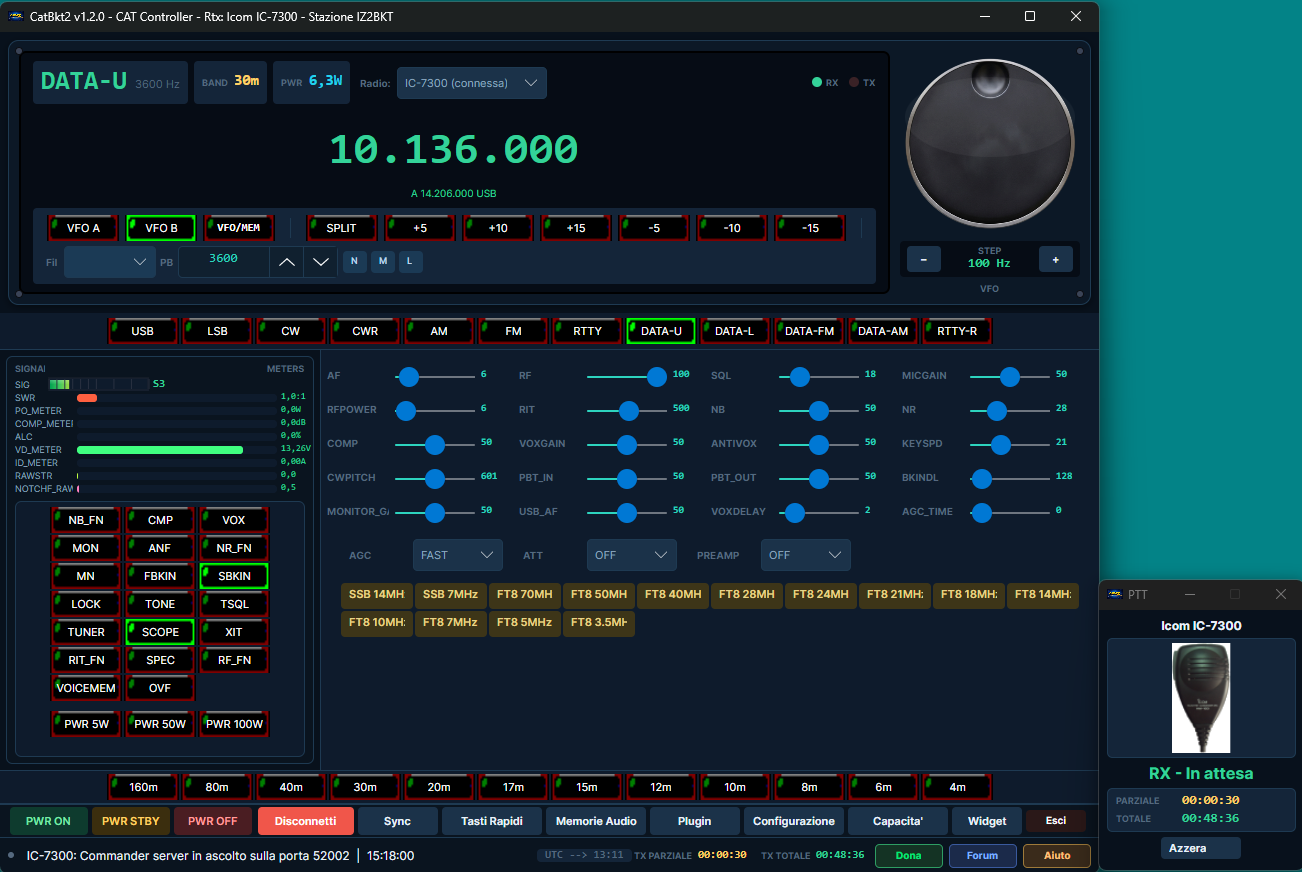Click the microphone PTT image in PTT window
This screenshot has width=1302, height=872.
tap(1201, 698)
